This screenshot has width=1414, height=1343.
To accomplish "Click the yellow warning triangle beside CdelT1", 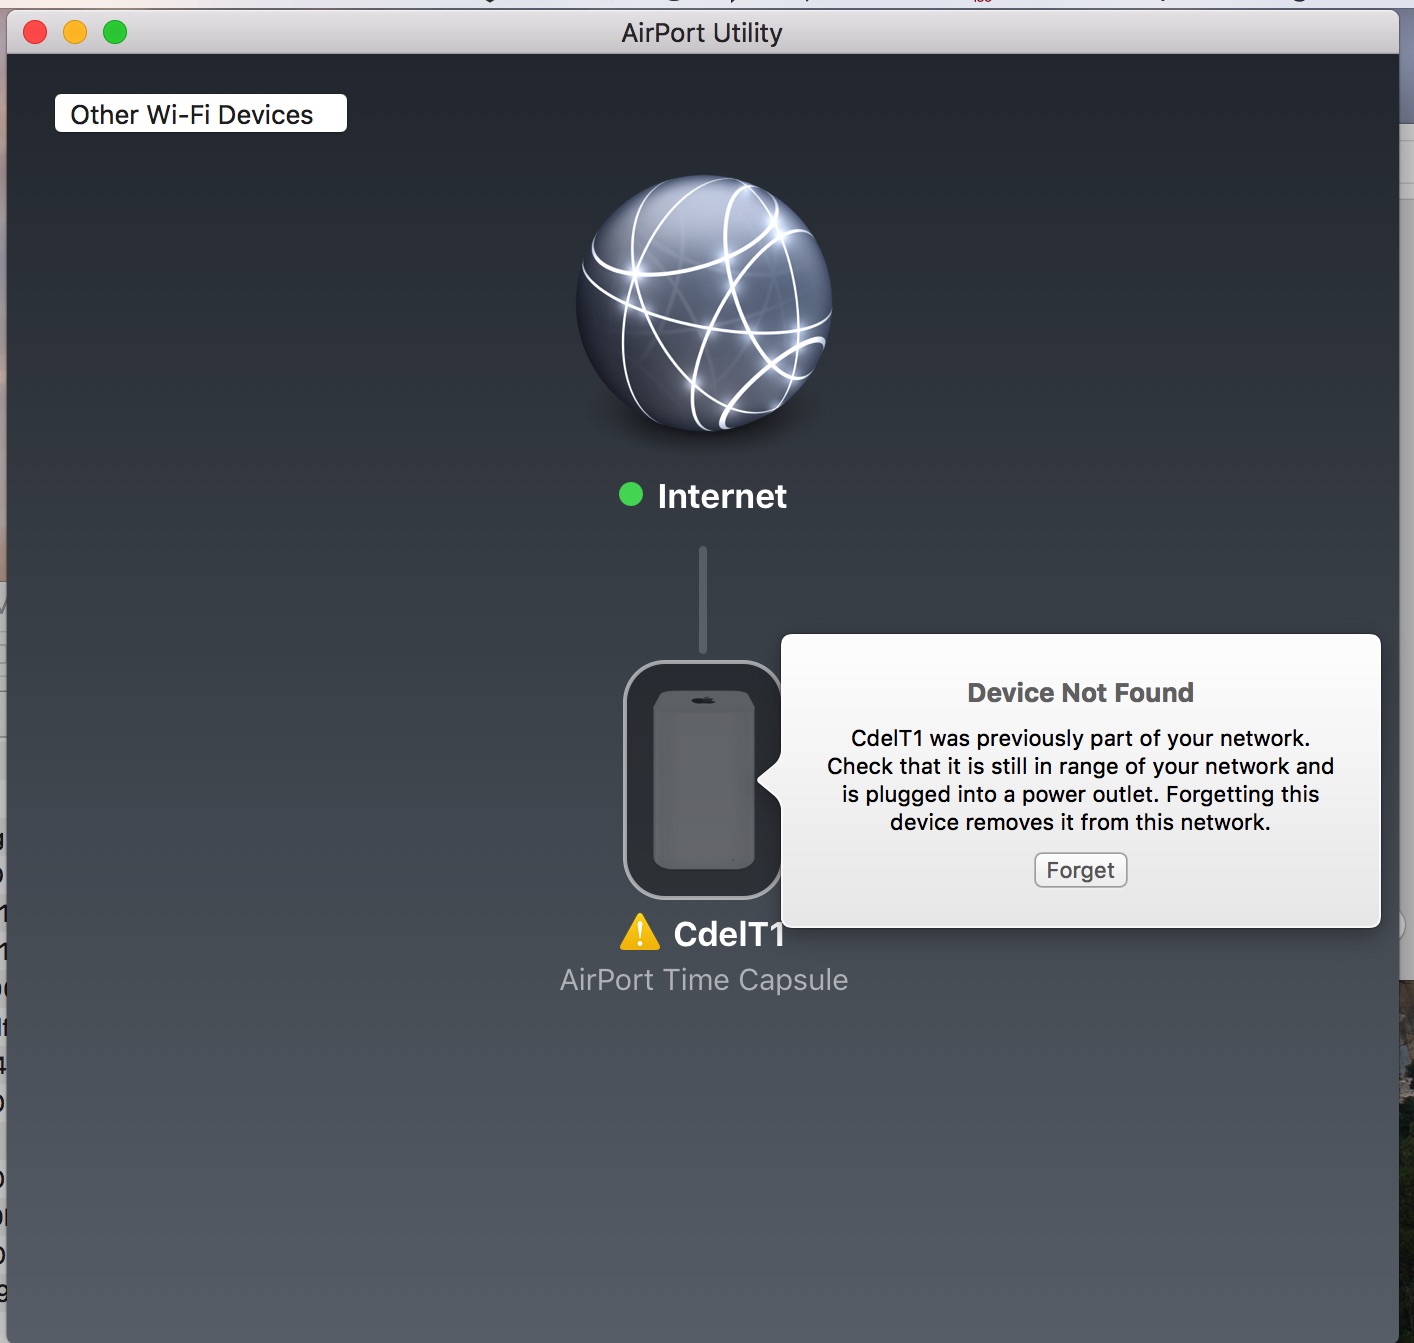I will (640, 932).
